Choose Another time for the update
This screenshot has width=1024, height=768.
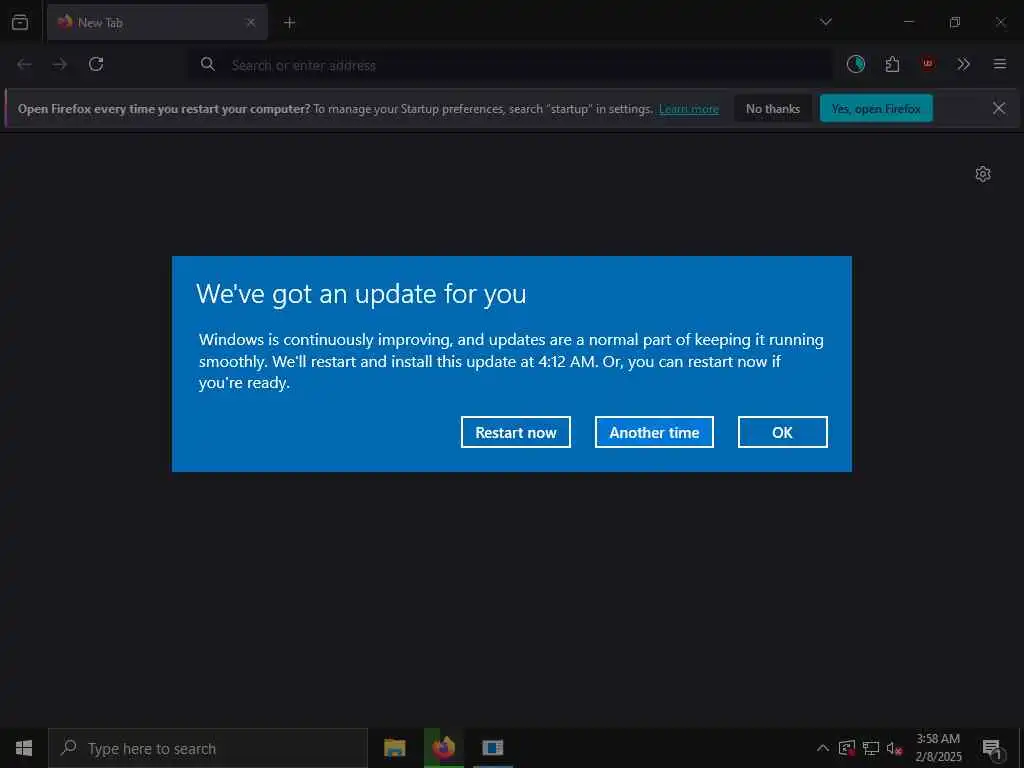point(654,432)
